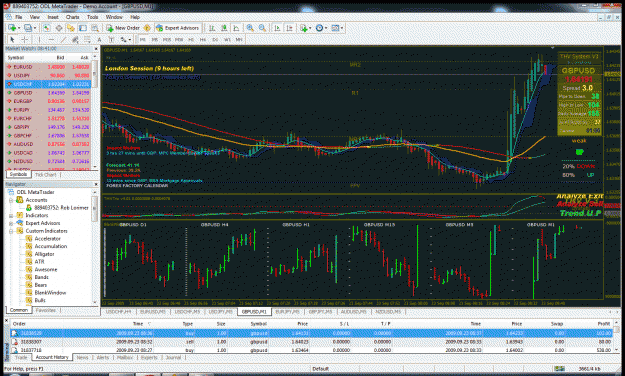Select the sell order 31838307 row
Image resolution: width=625 pixels, height=376 pixels.
[x=311, y=342]
